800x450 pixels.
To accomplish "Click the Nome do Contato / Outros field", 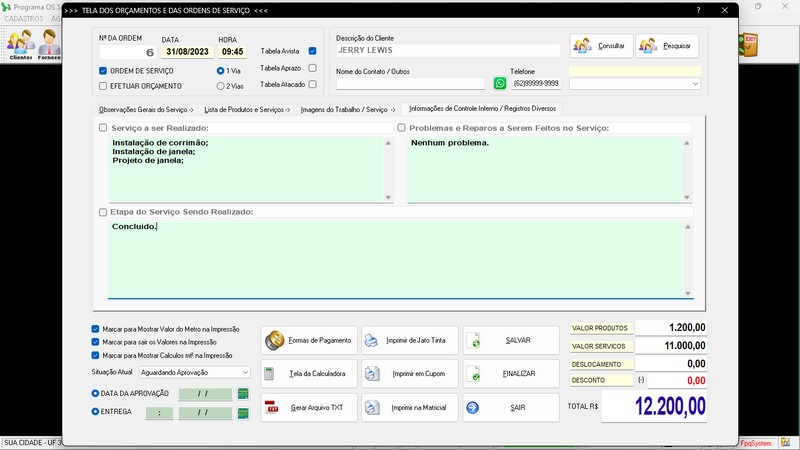I will point(410,84).
